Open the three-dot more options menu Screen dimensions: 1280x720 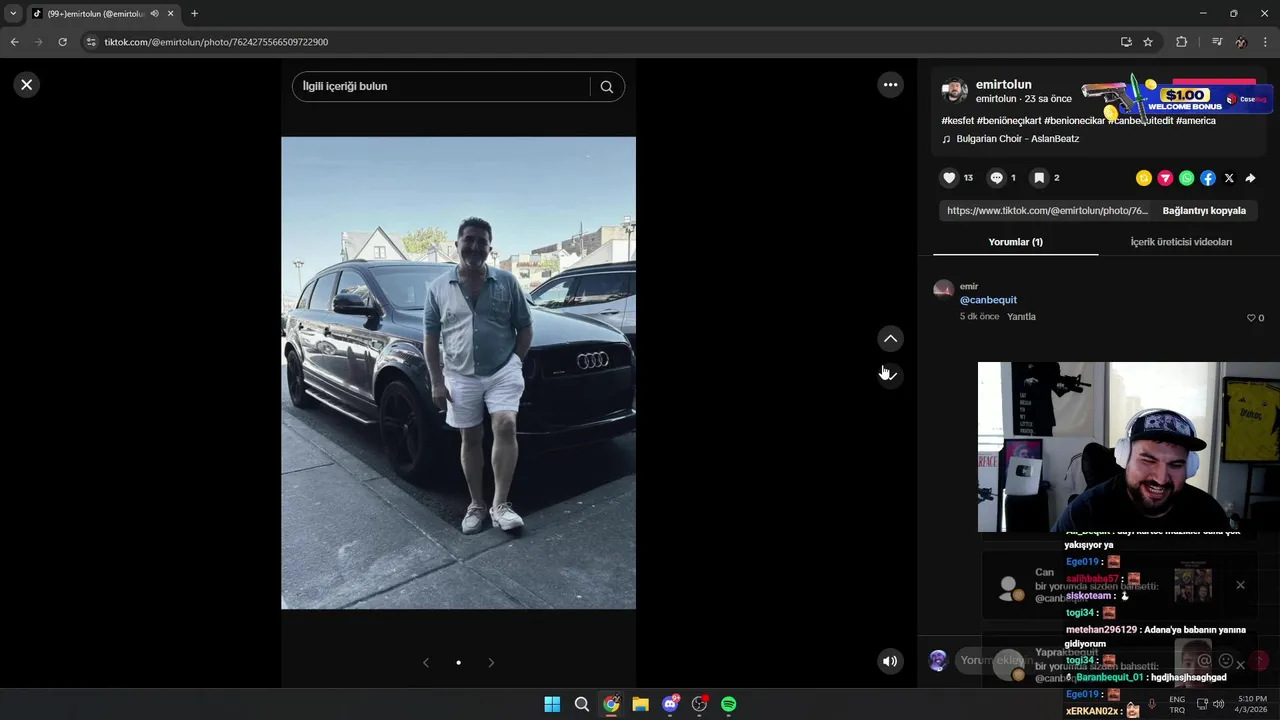click(890, 85)
